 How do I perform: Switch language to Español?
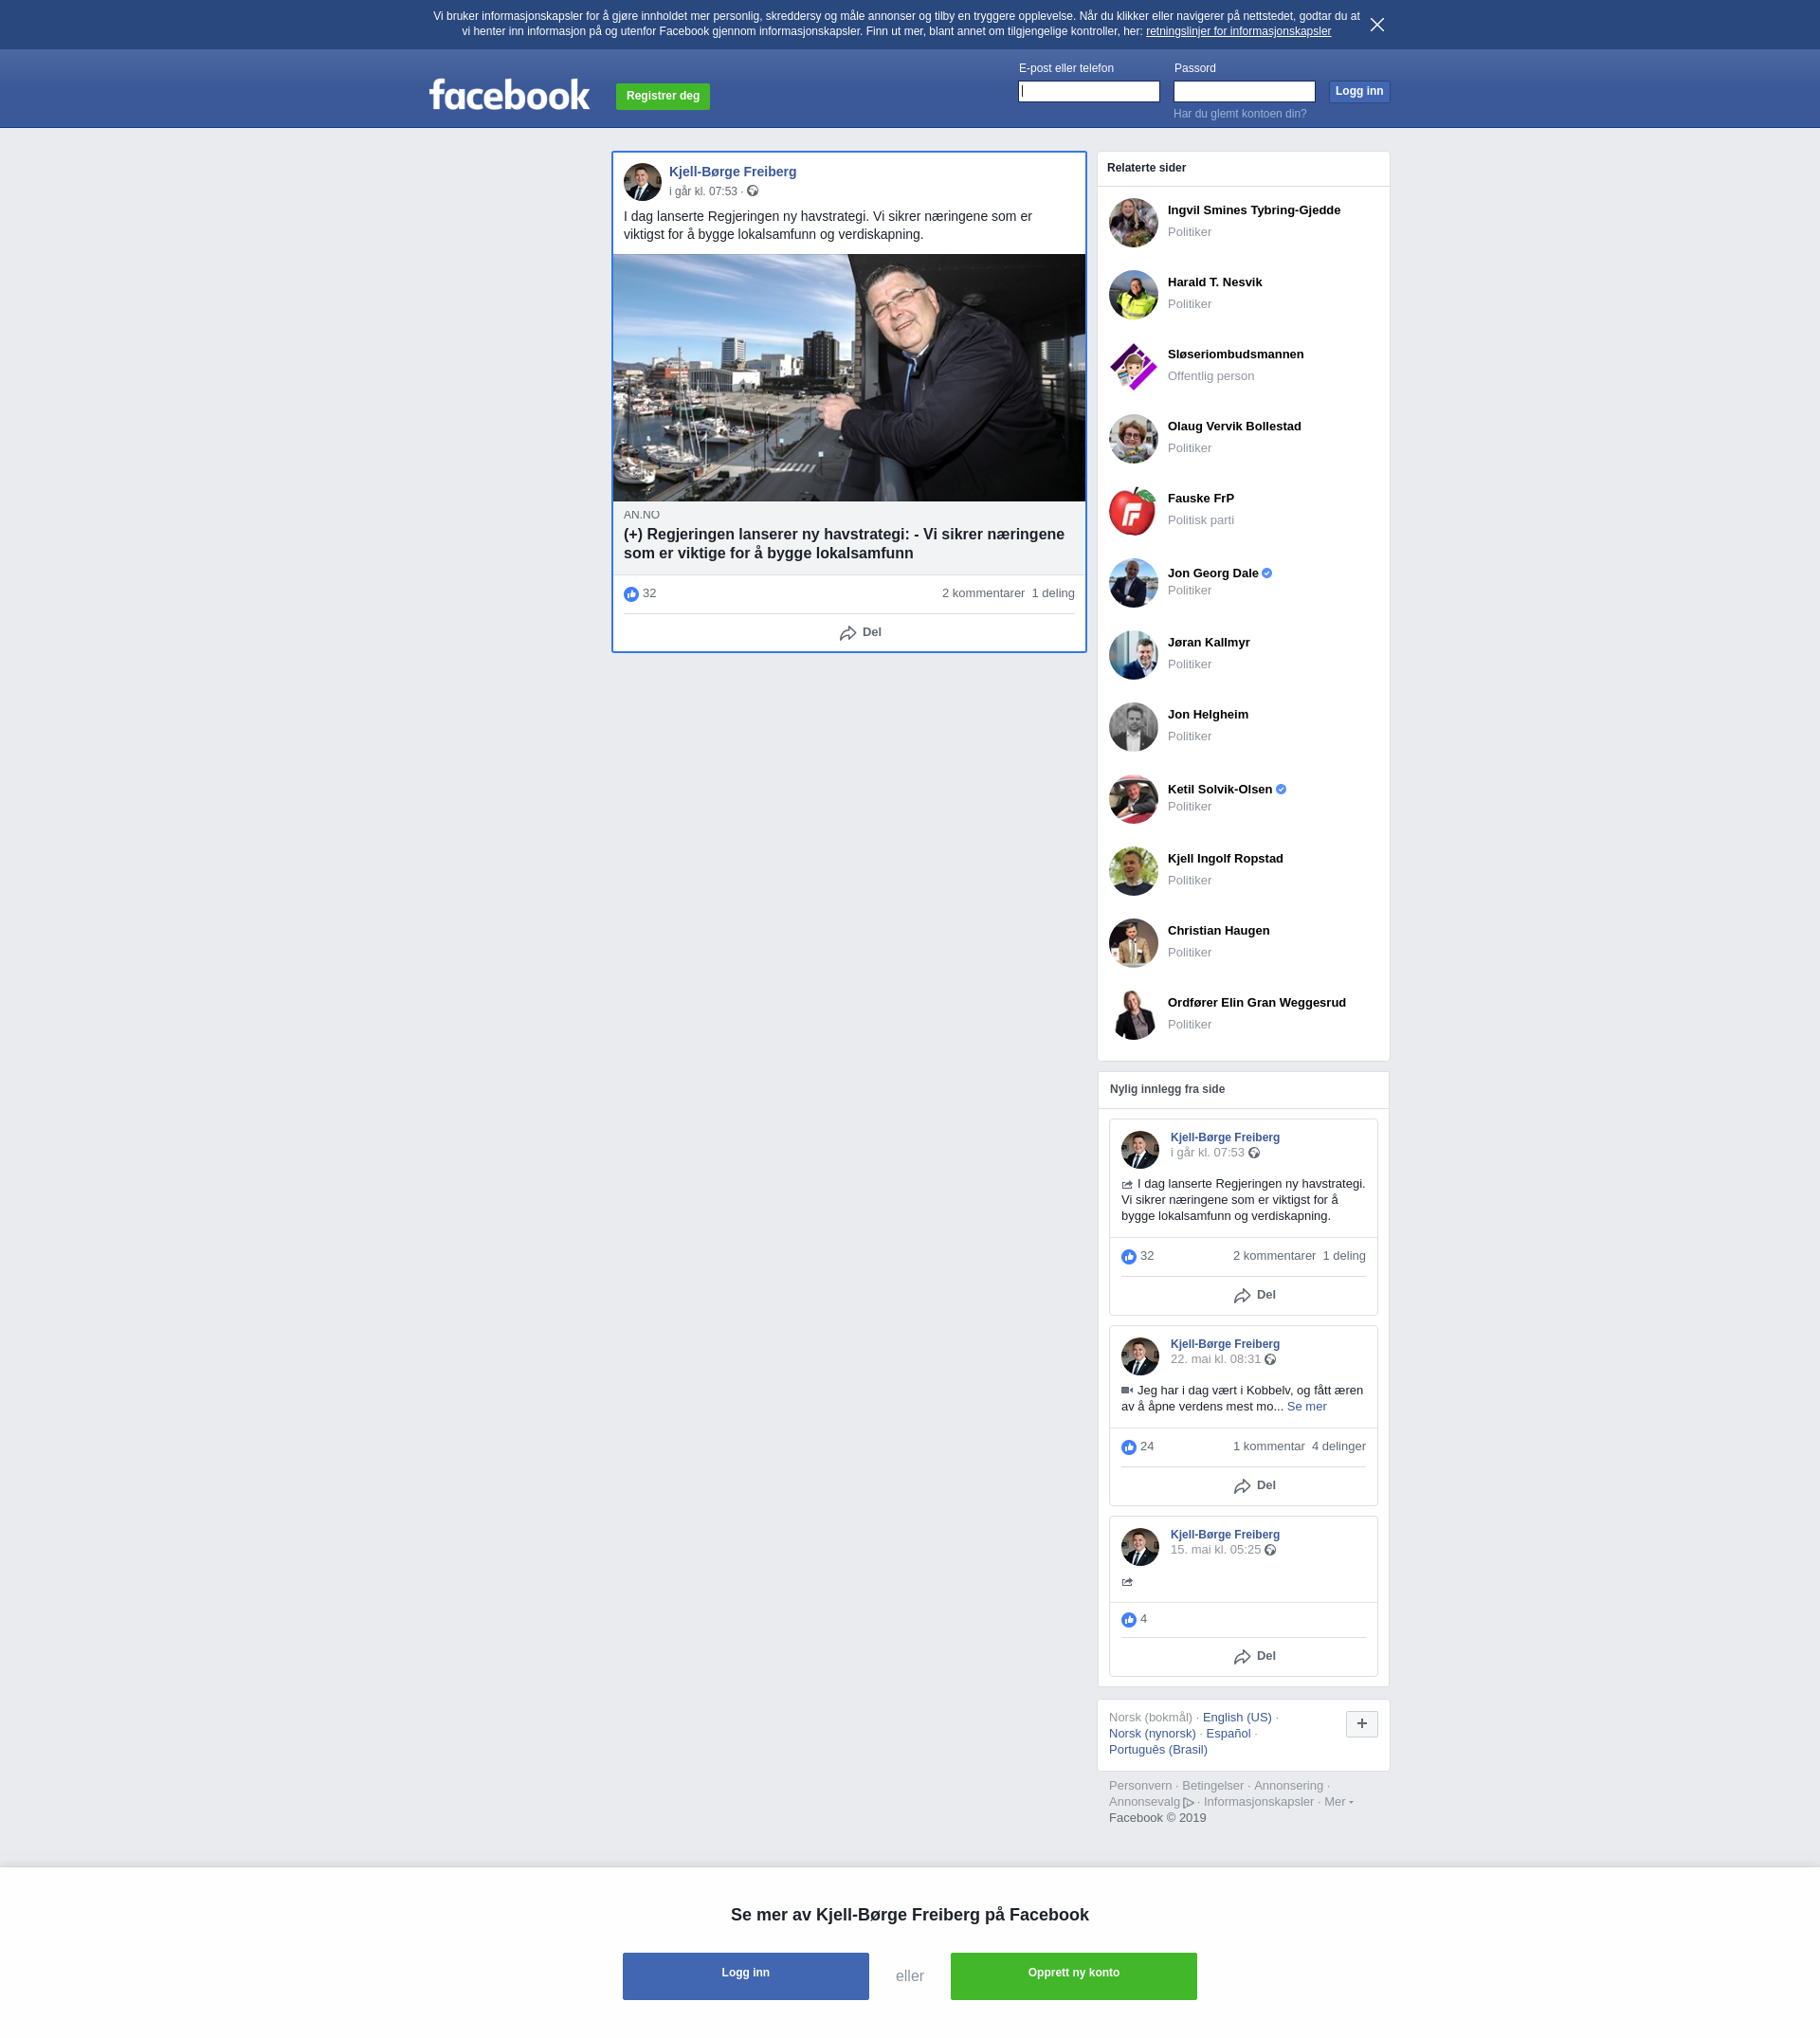click(1228, 1733)
